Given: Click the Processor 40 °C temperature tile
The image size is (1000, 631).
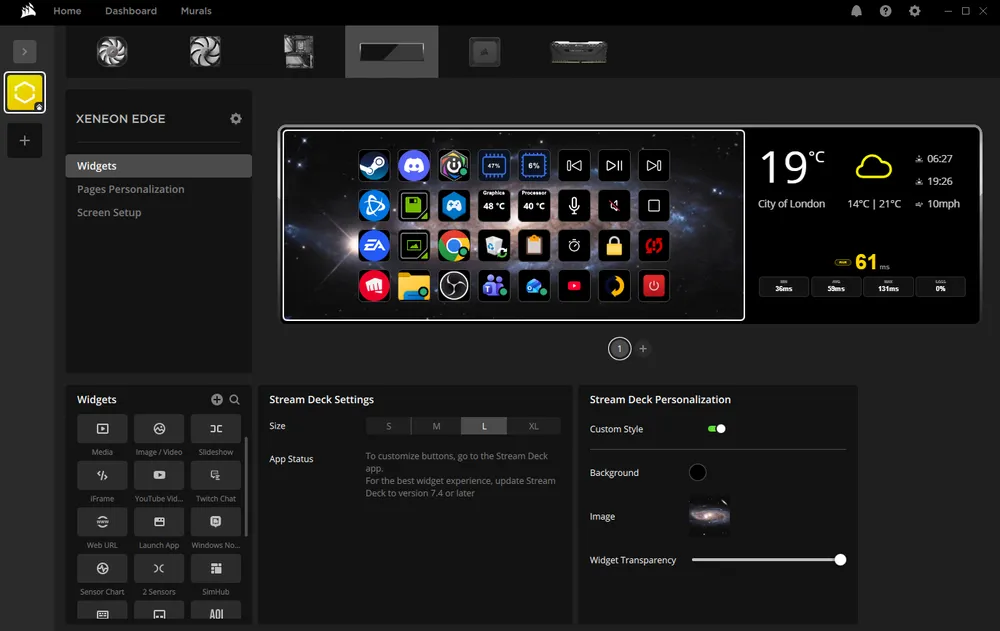Looking at the screenshot, I should pyautogui.click(x=534, y=205).
